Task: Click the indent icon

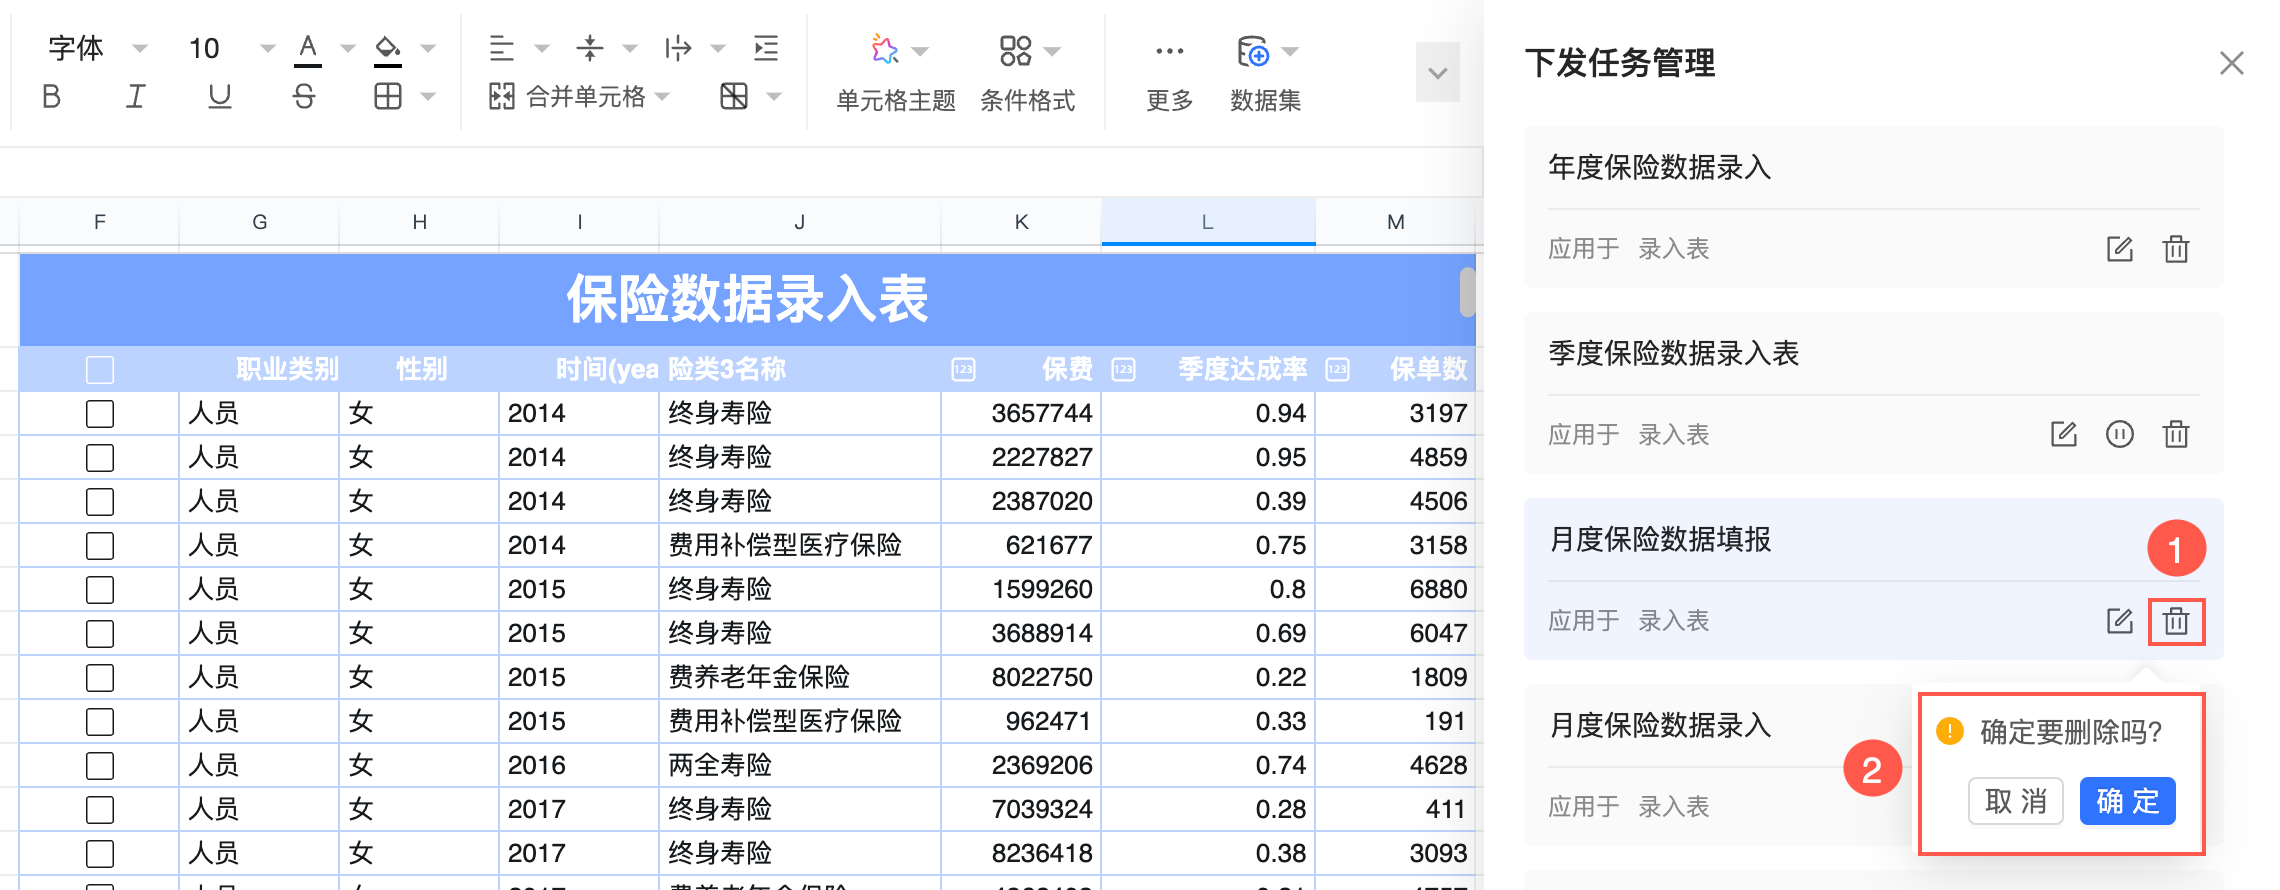Action: click(766, 48)
